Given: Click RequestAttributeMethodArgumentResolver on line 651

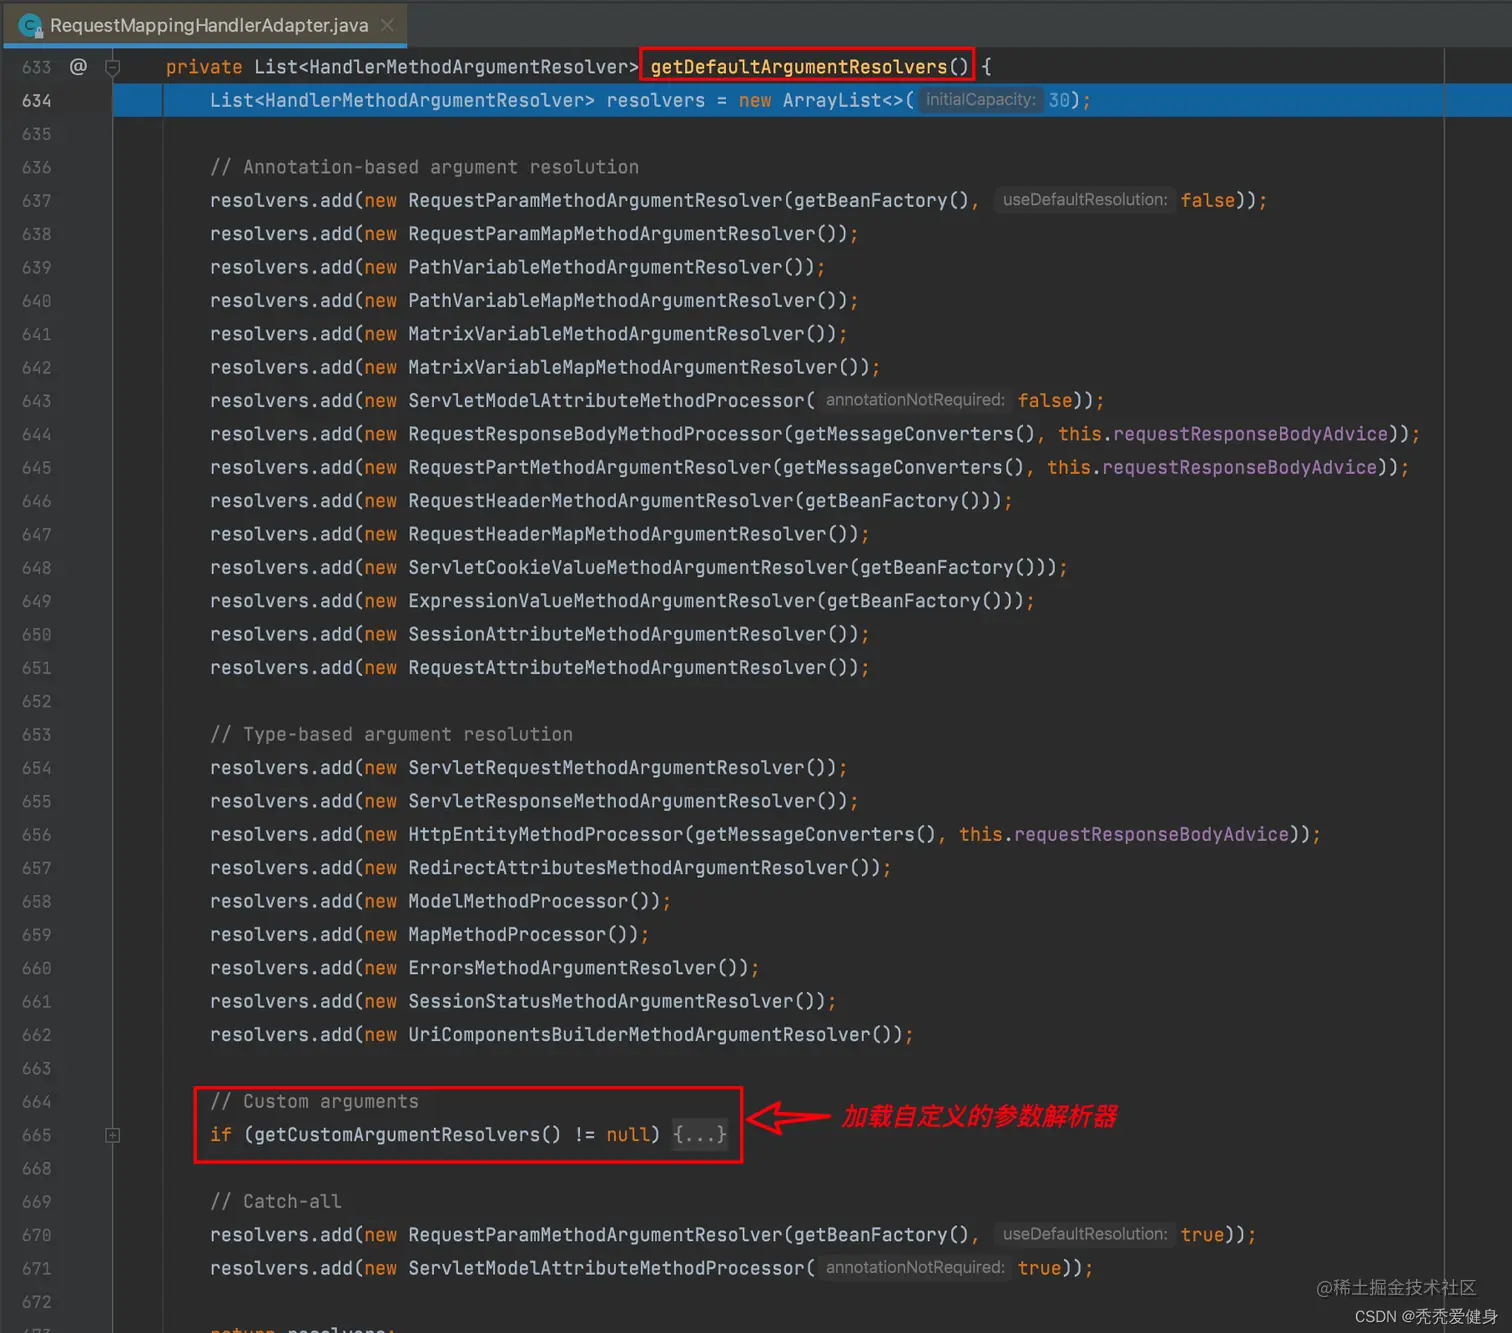Looking at the screenshot, I should pos(617,668).
